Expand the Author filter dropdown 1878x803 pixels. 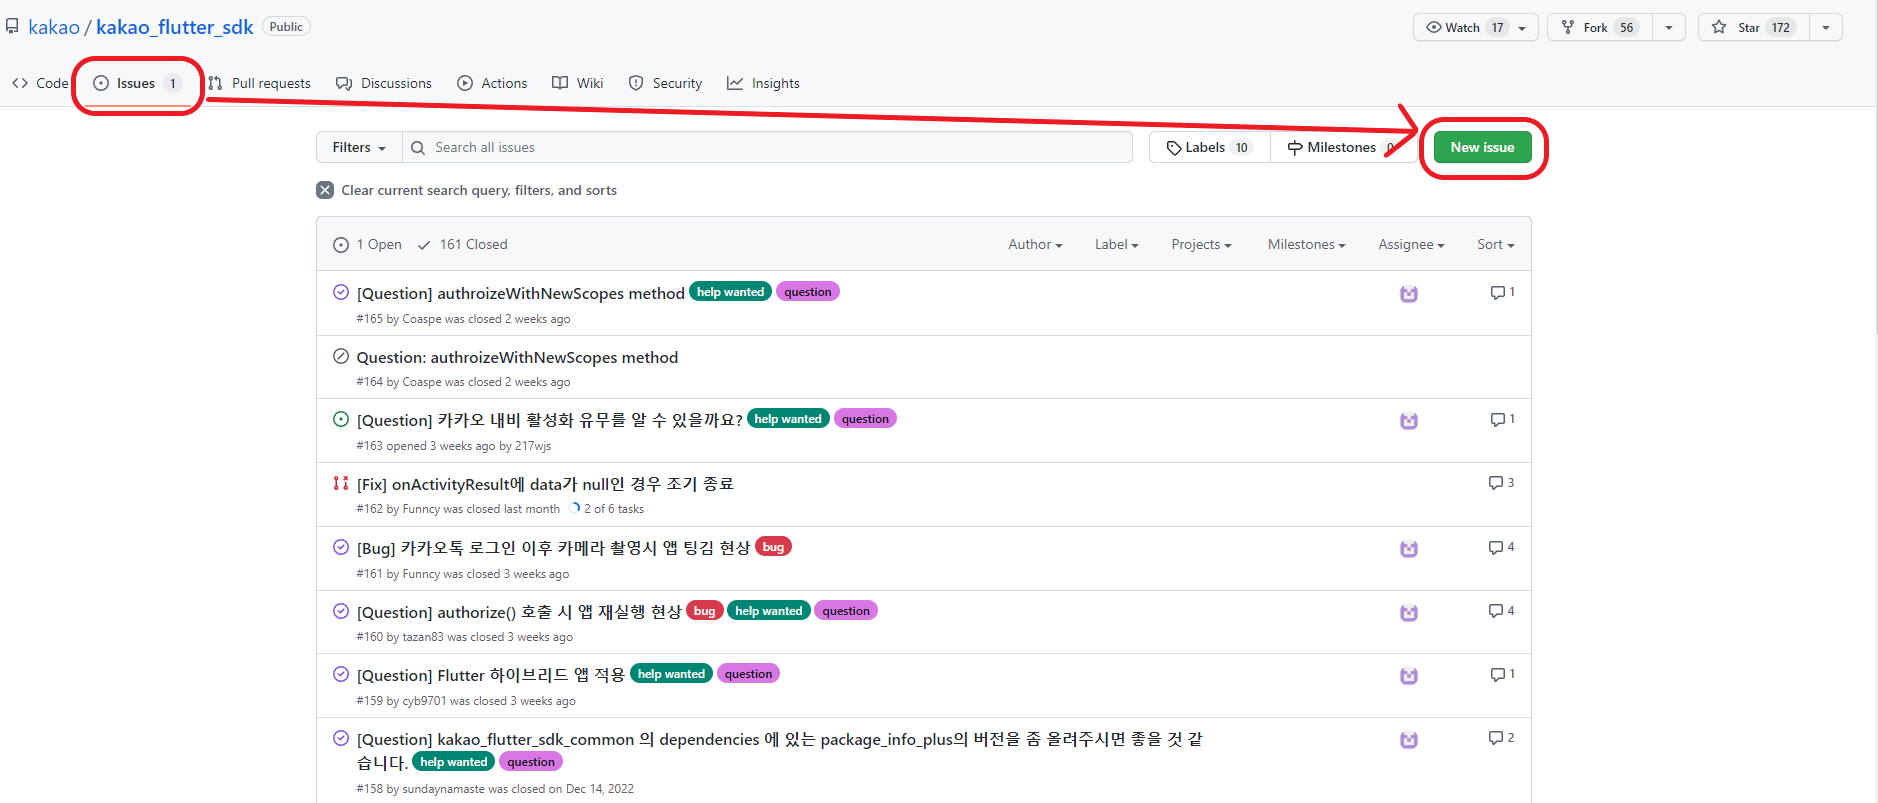pos(1035,244)
